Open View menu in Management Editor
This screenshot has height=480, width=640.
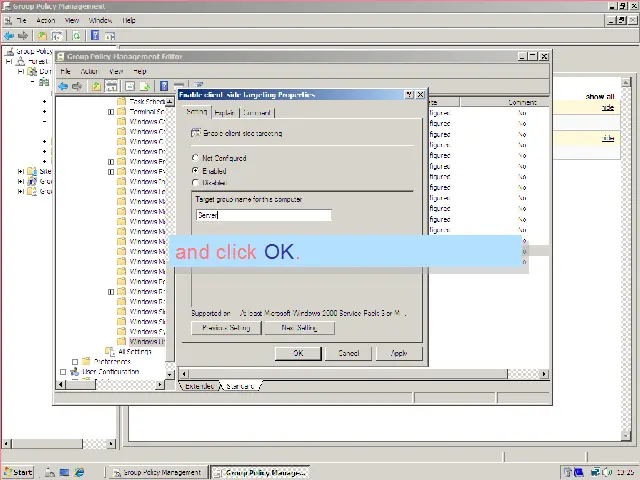(116, 71)
